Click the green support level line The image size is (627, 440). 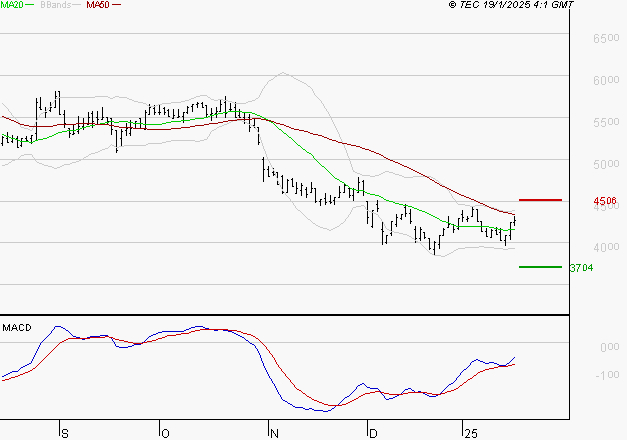540,267
